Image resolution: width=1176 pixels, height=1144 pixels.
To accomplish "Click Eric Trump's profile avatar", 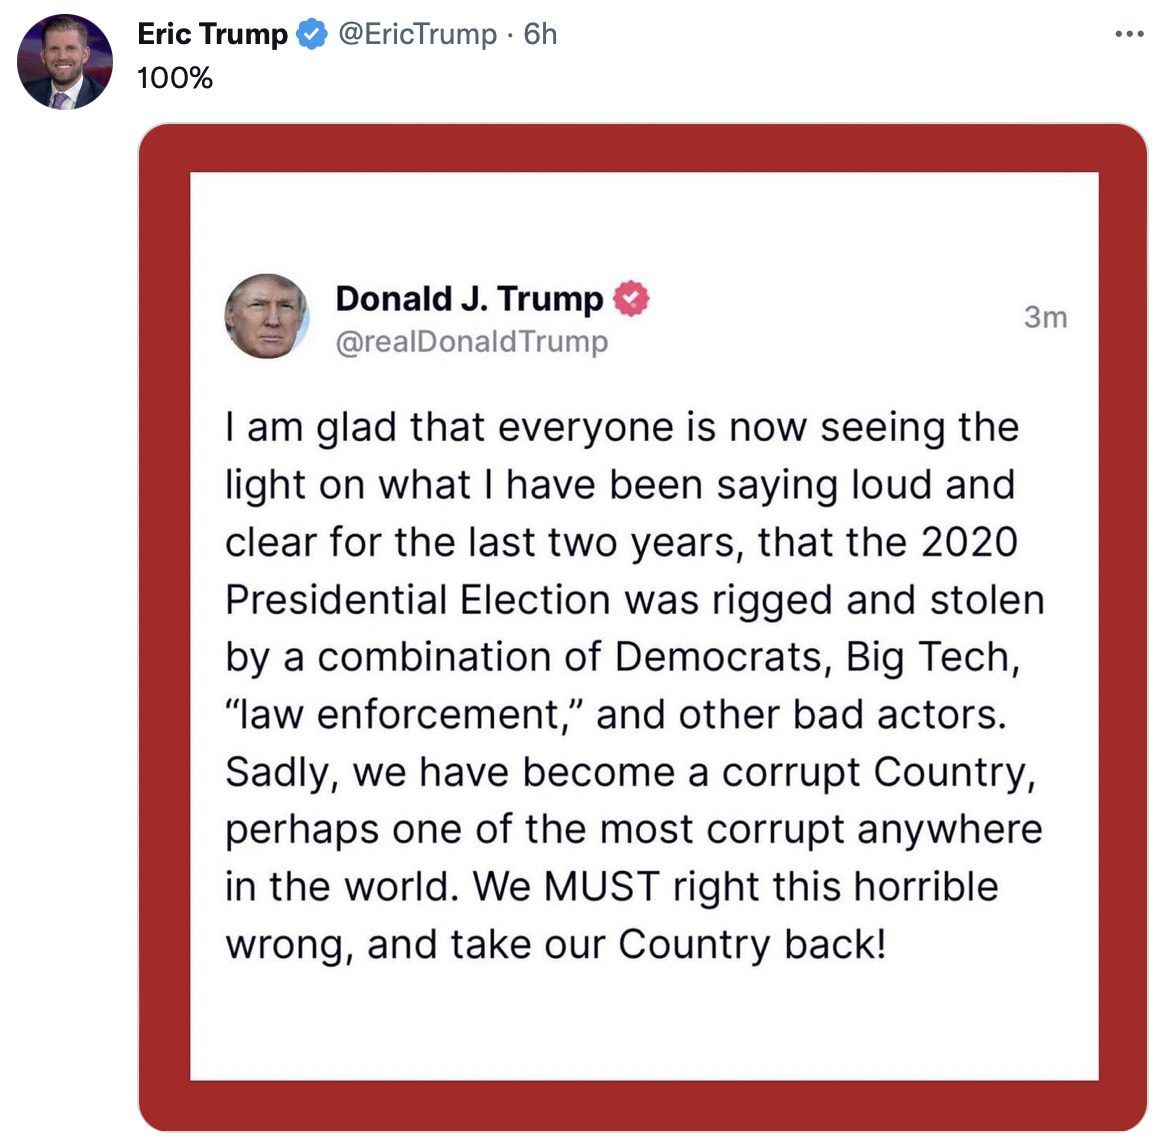I will 64,61.
